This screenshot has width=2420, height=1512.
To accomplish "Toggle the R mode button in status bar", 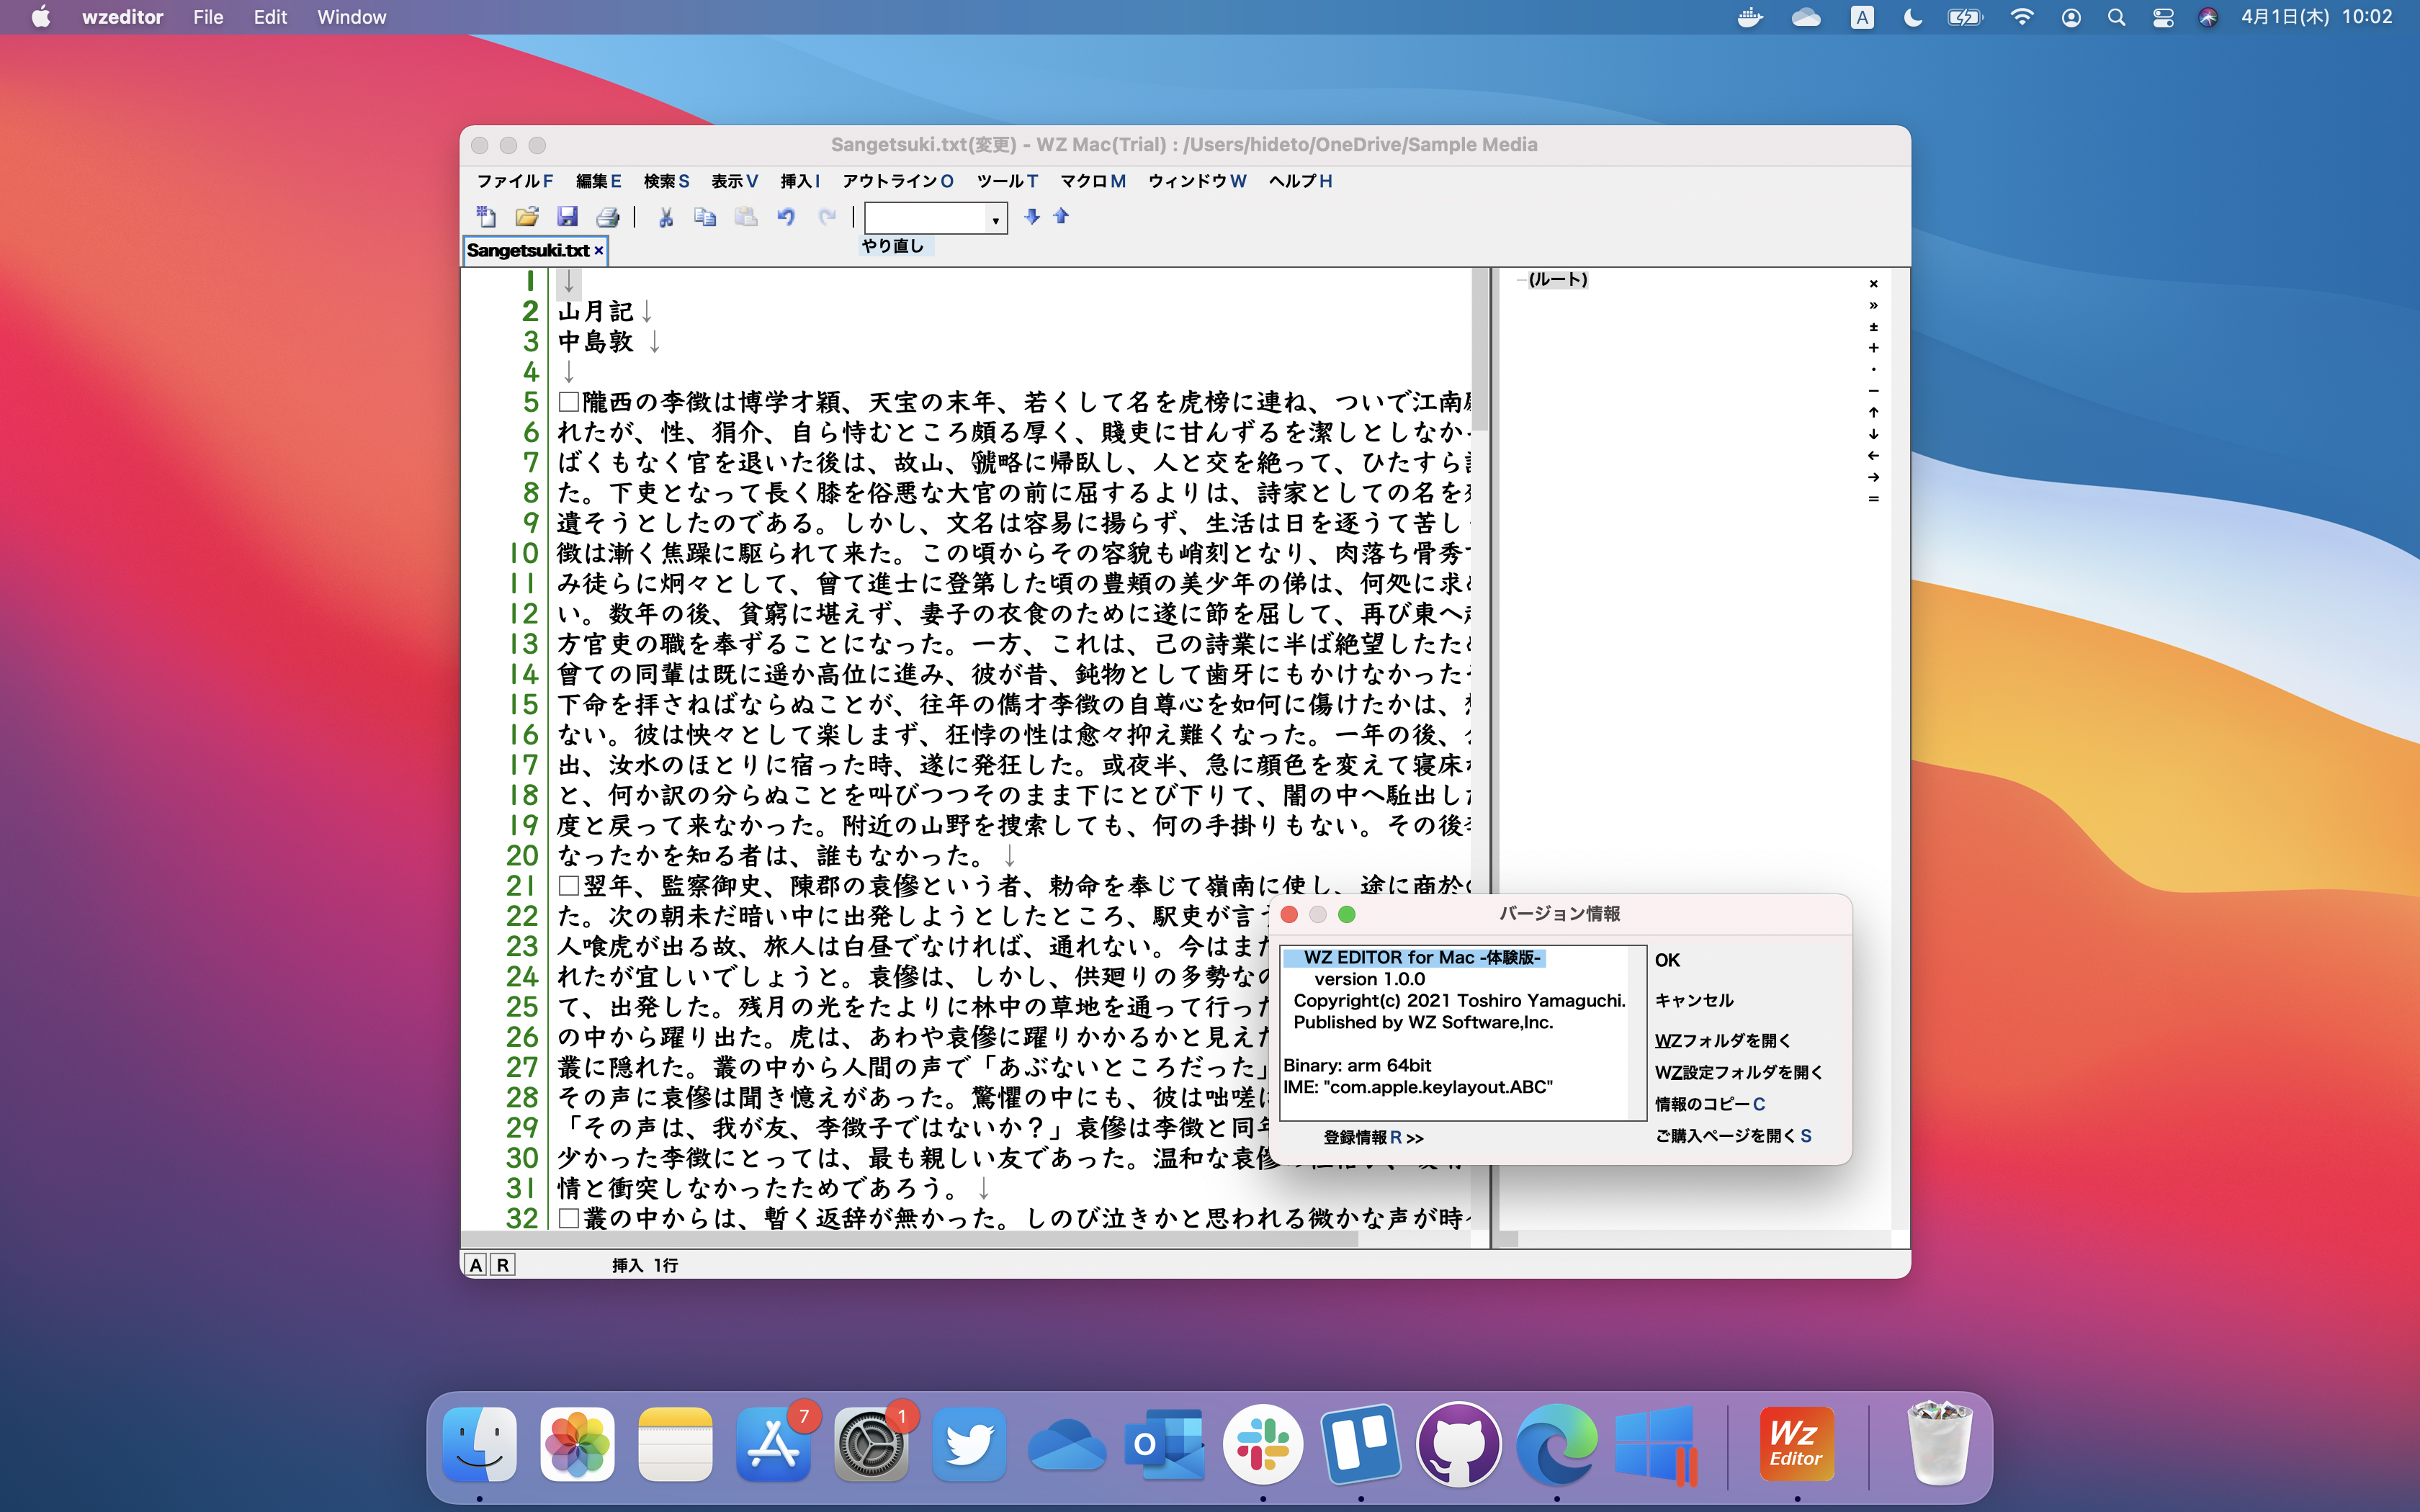I will 501,1264.
